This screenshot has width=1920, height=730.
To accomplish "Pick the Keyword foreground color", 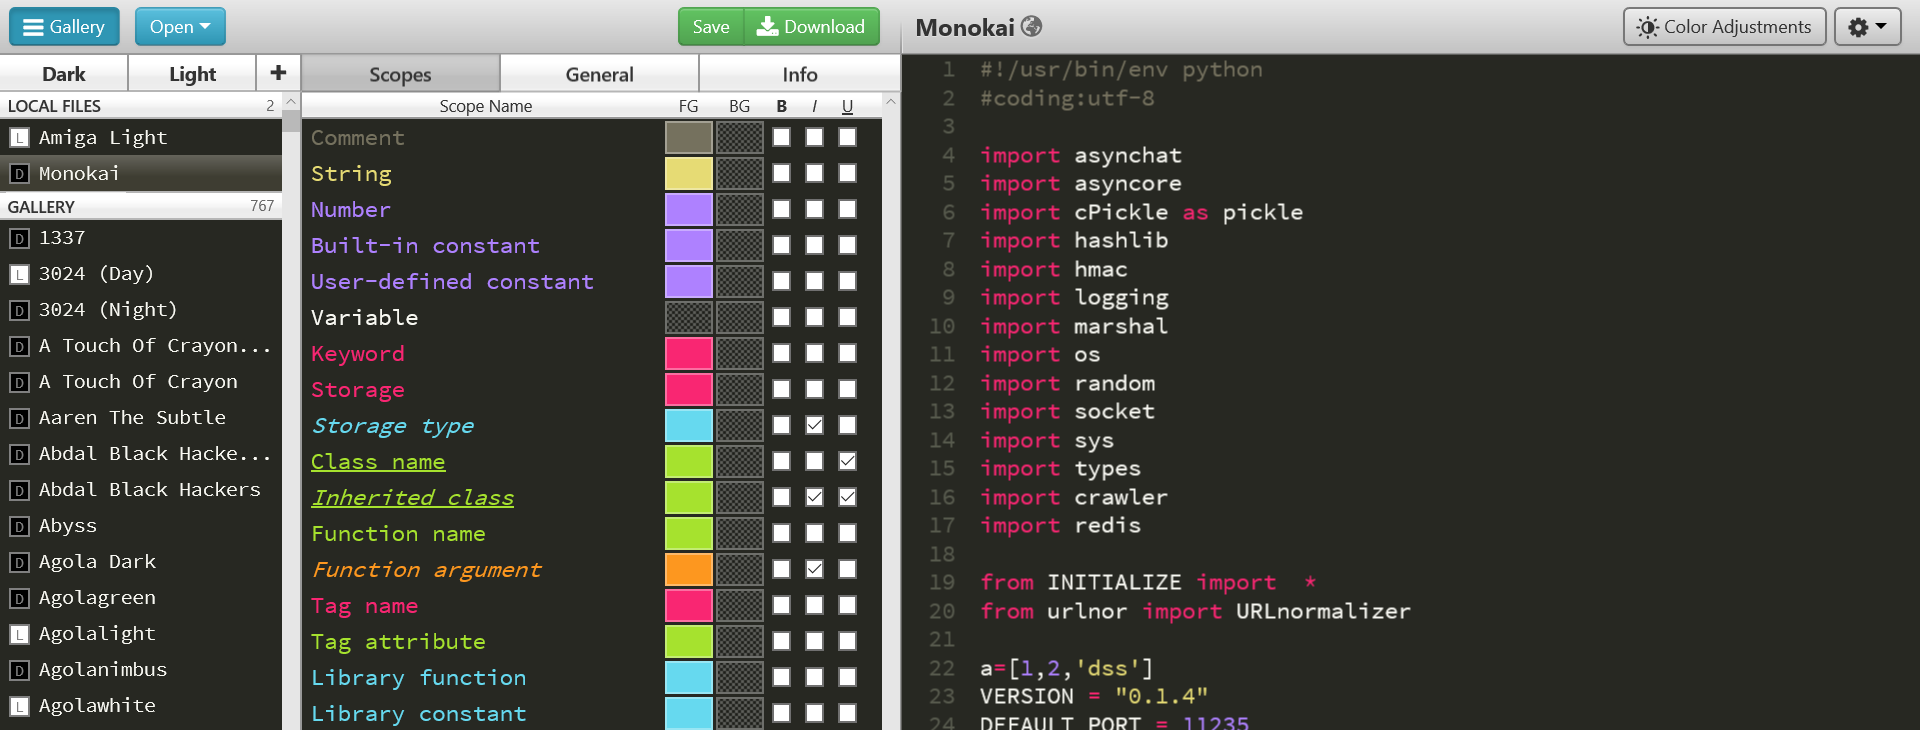I will coord(689,353).
